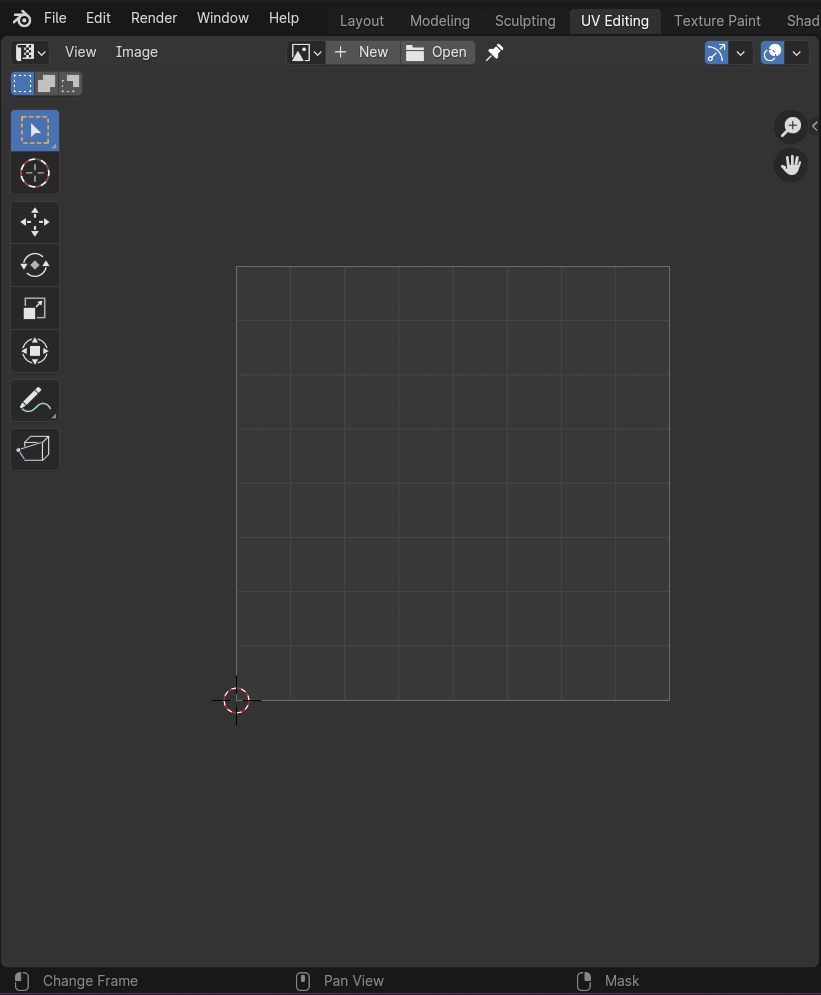Click the zoom magnifier gizmo
This screenshot has width=821, height=995.
point(791,127)
